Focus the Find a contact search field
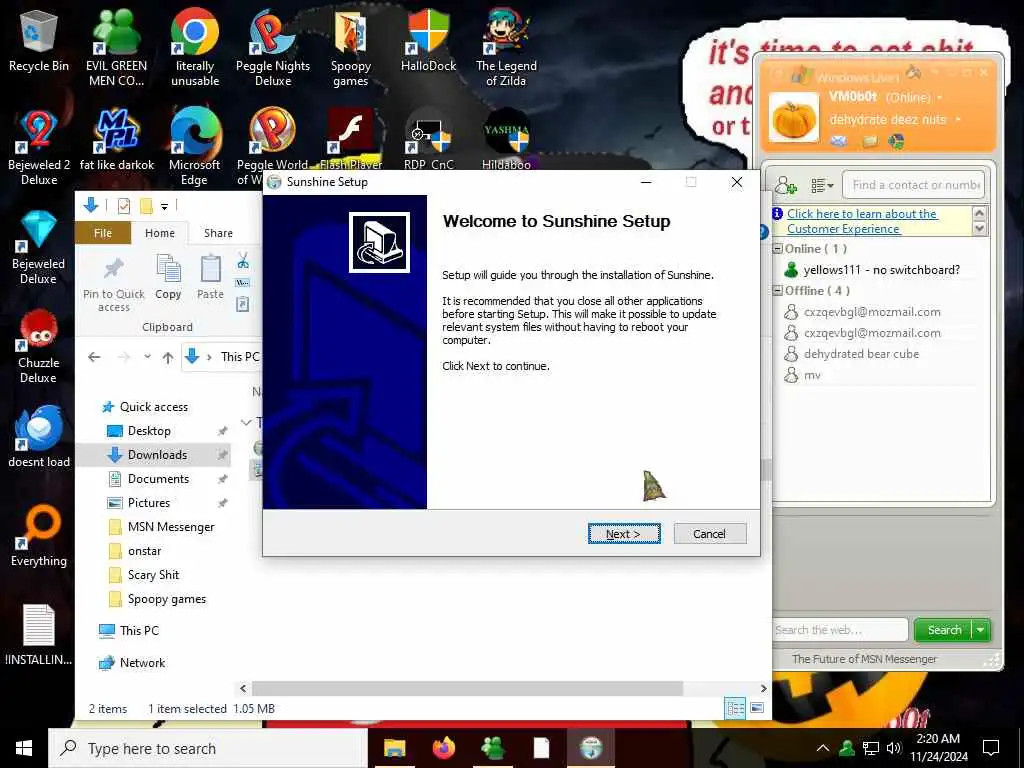Viewport: 1024px width, 768px height. pyautogui.click(x=914, y=185)
